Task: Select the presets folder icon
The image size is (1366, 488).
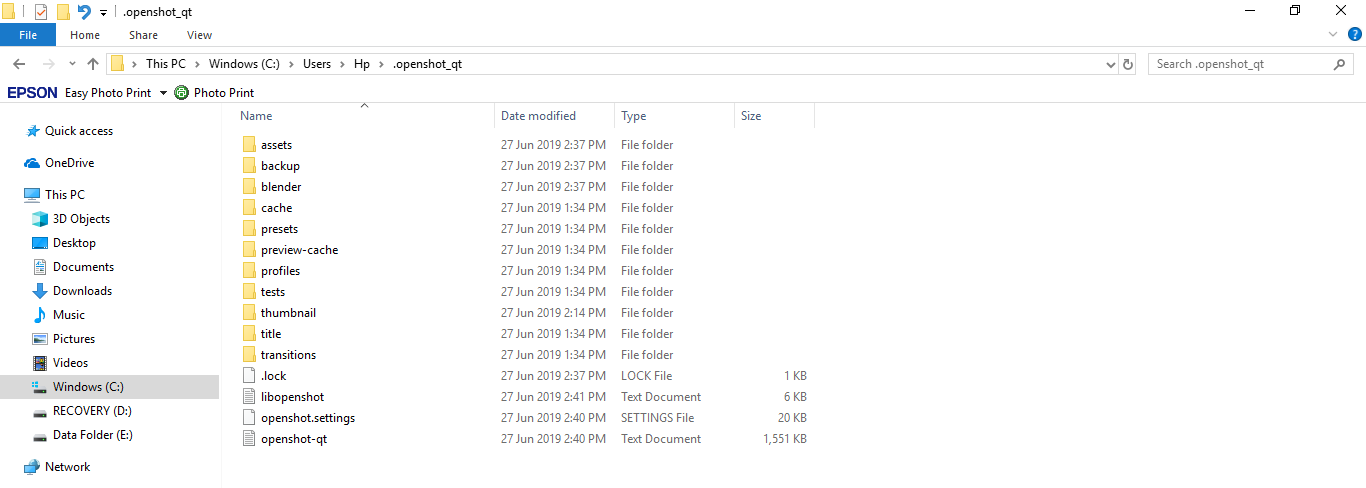Action: tap(250, 229)
